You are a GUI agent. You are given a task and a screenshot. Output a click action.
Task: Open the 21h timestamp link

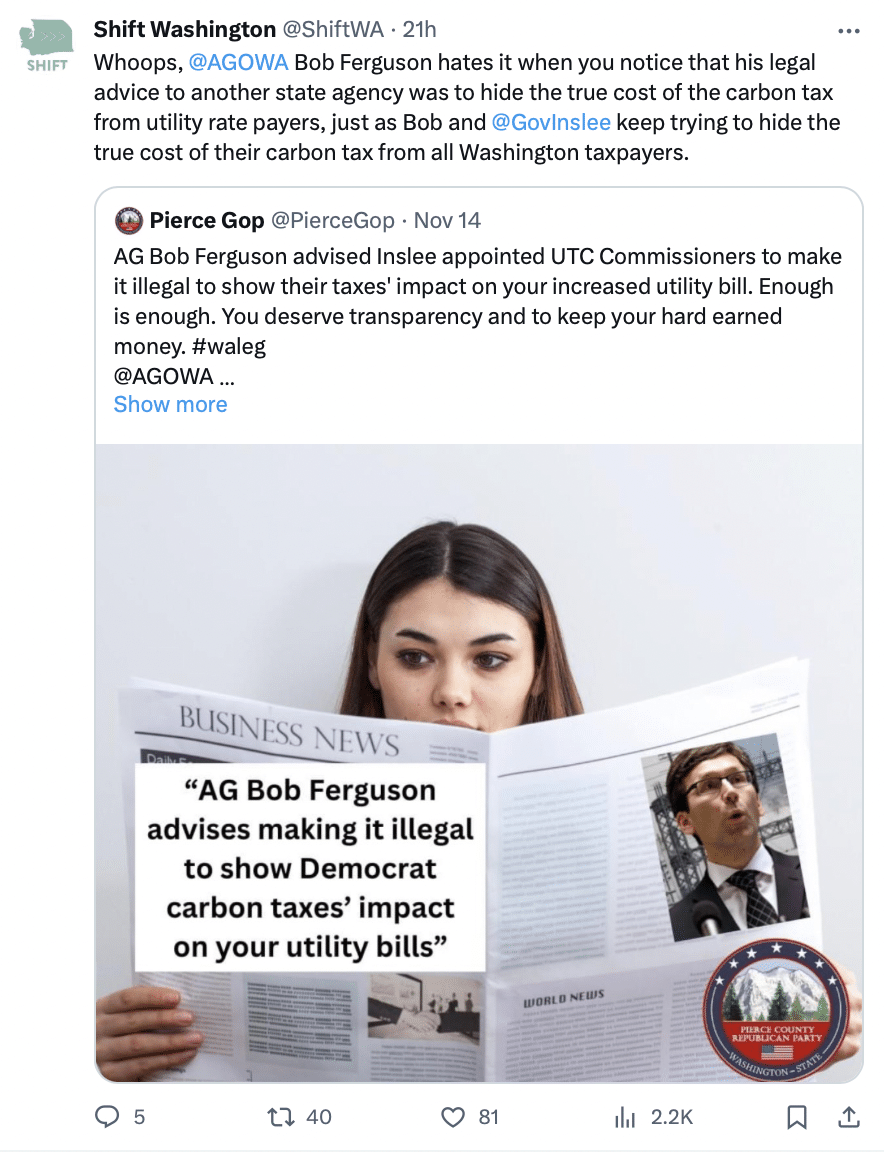[x=420, y=29]
